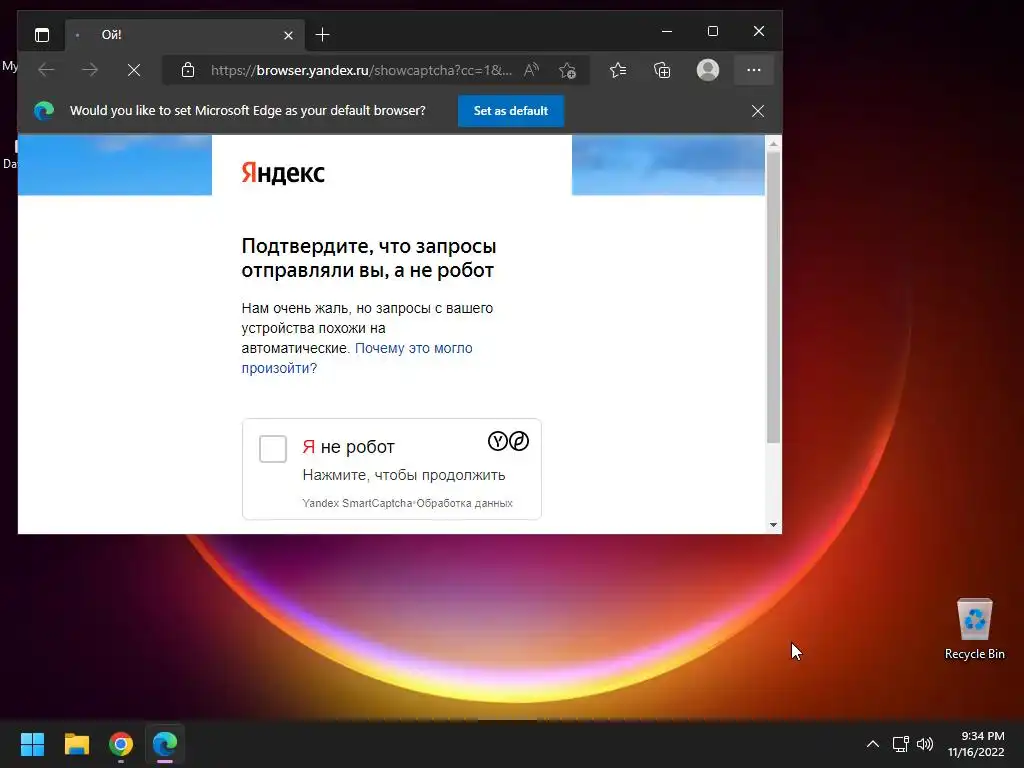1024x768 pixels.
Task: Click the Yandex SmartCaptcha logo icons
Action: pyautogui.click(x=508, y=441)
